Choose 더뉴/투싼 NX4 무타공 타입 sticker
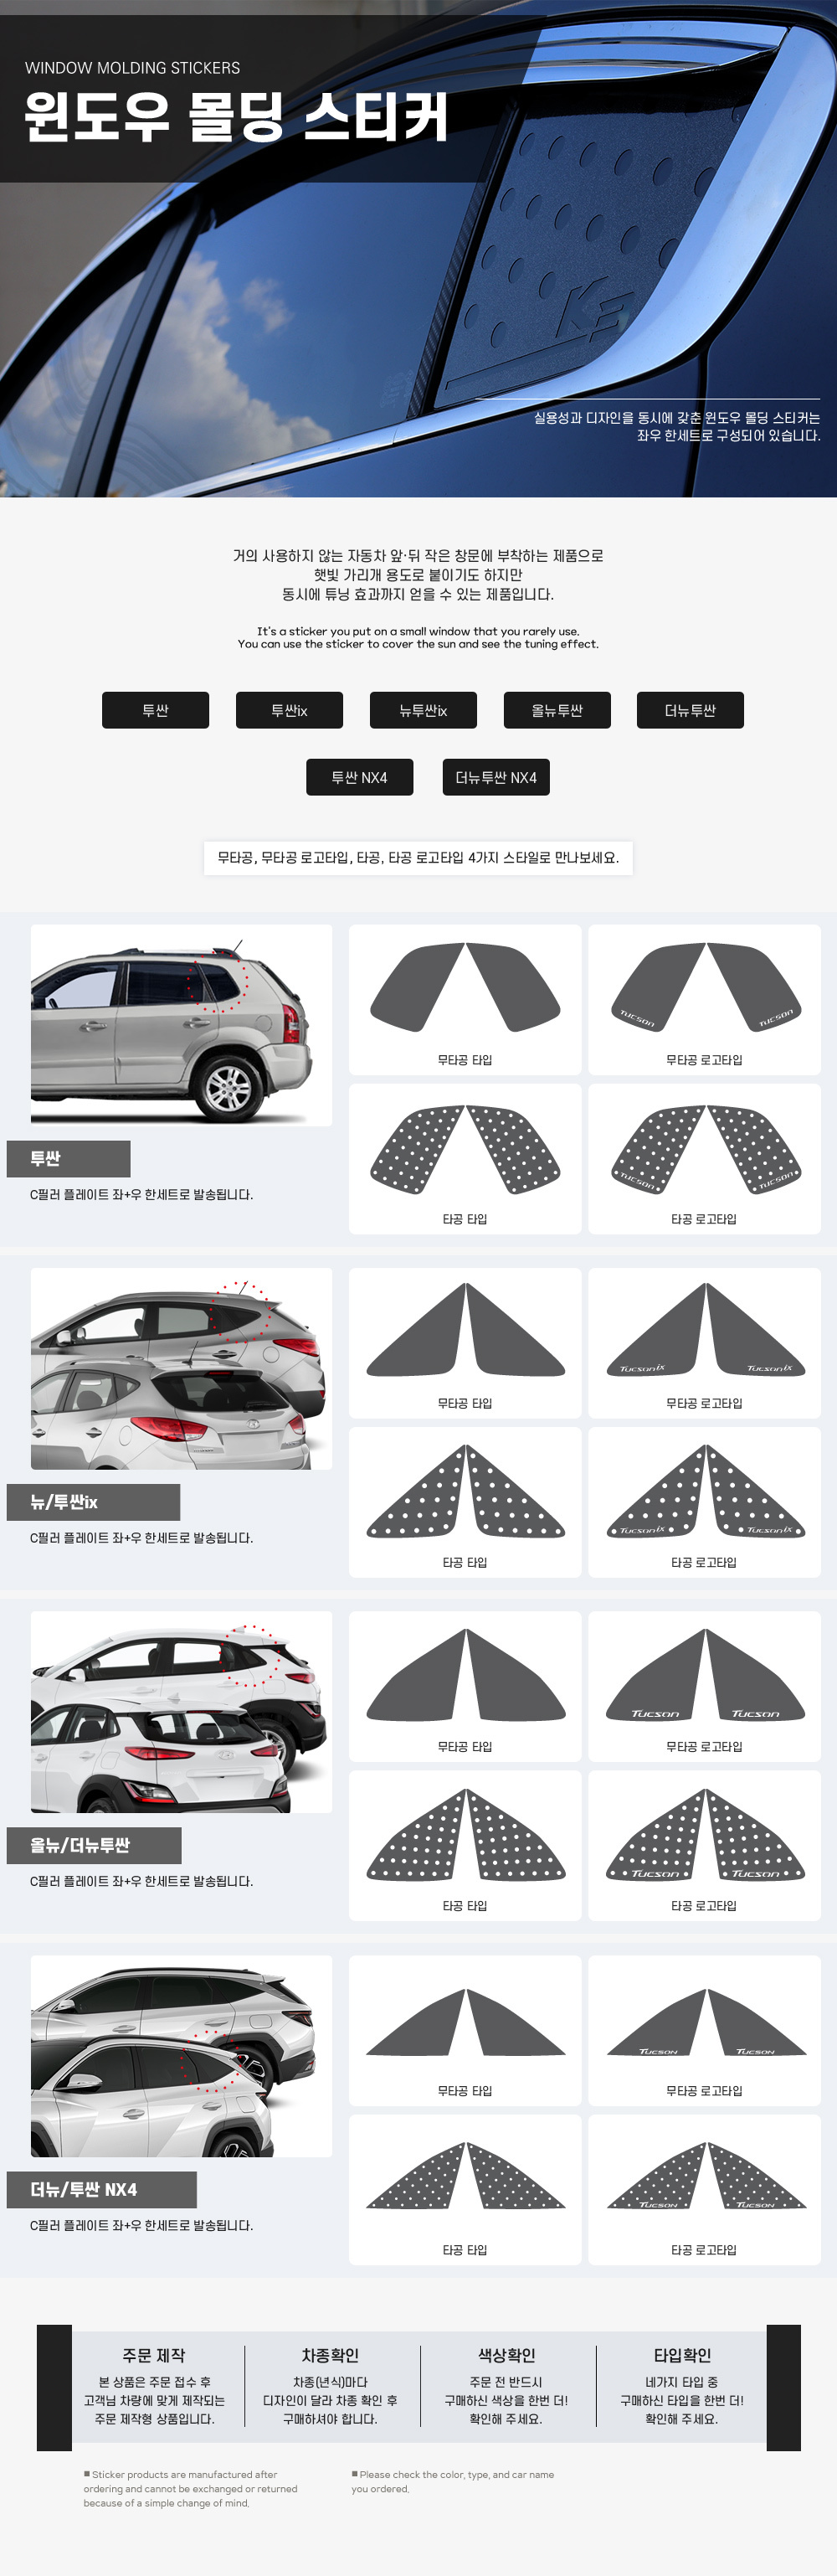The image size is (837, 2576). tap(465, 2031)
